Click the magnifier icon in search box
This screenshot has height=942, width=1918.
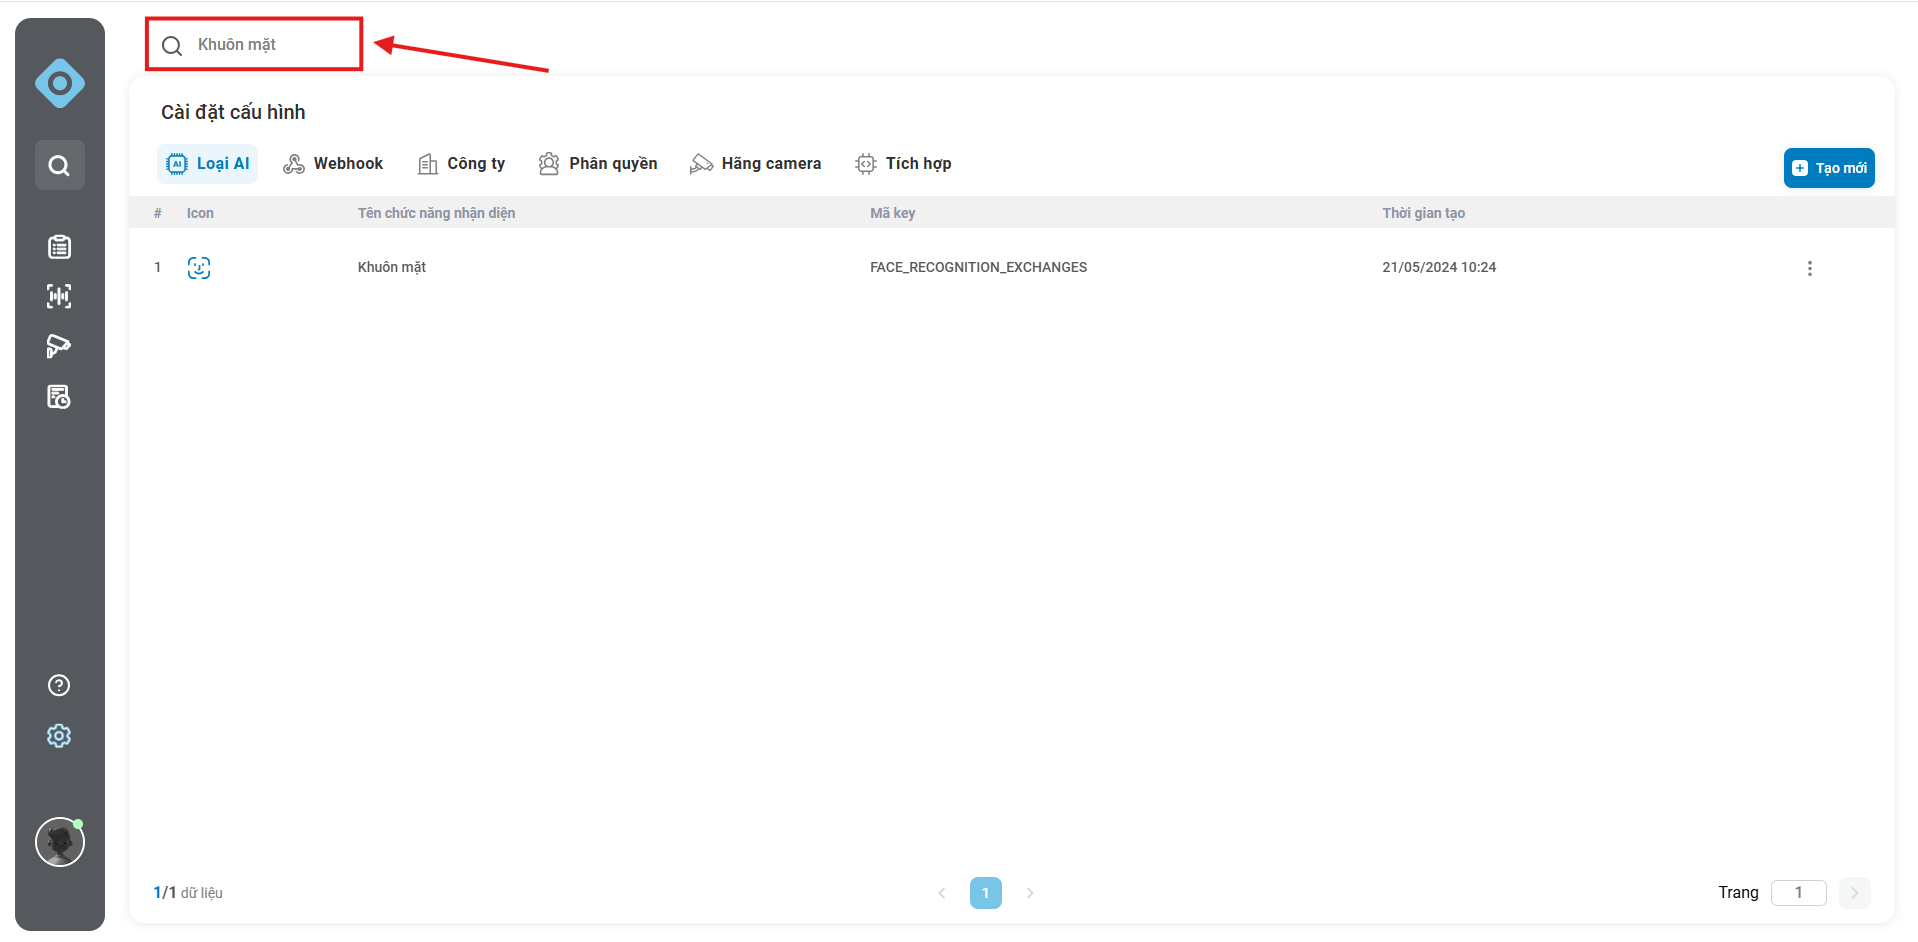click(172, 46)
